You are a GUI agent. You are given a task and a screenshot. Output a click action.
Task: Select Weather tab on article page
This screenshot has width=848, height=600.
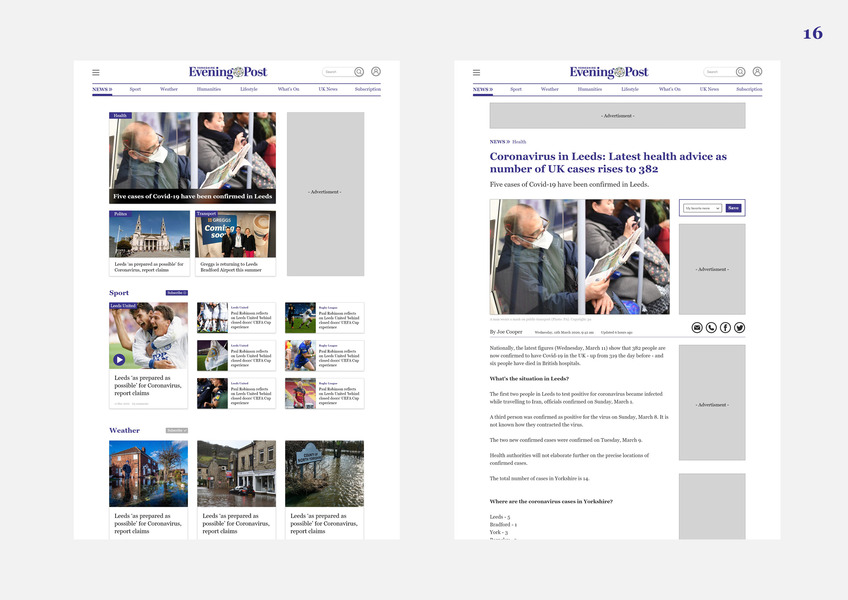[x=549, y=89]
